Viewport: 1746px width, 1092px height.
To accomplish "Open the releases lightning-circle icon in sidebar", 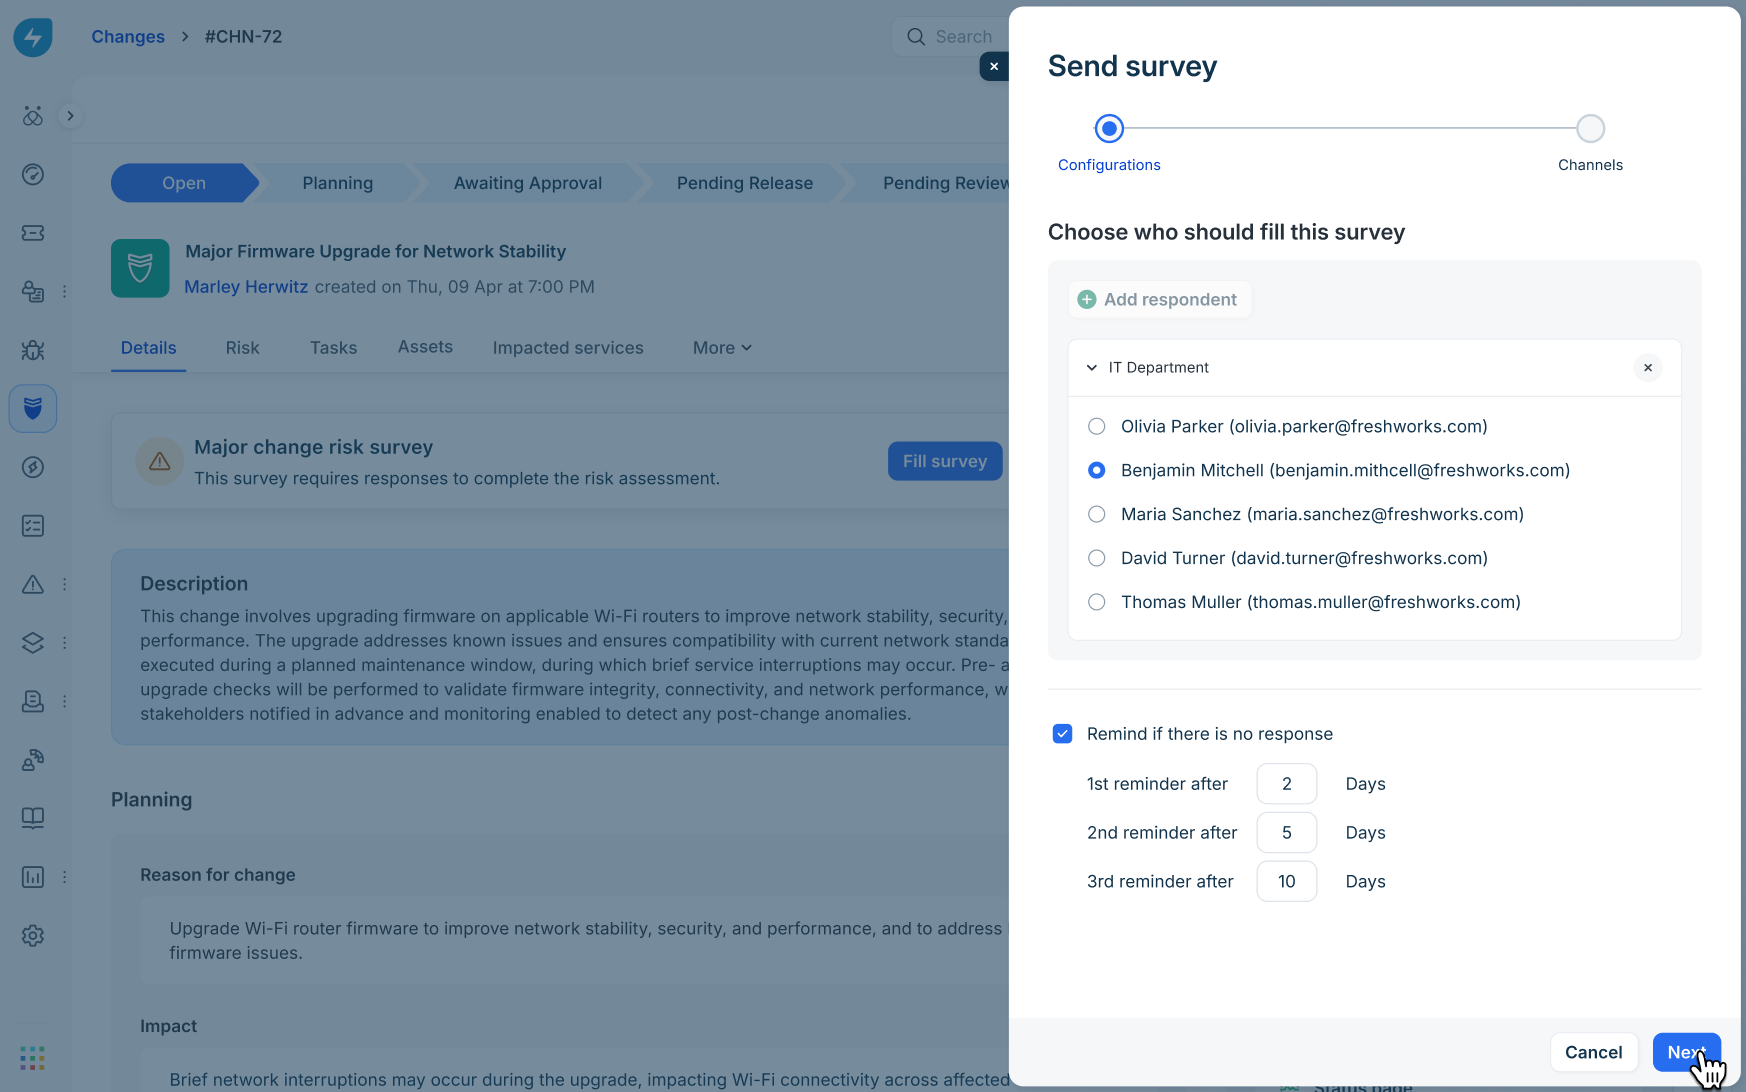I will coord(33,467).
